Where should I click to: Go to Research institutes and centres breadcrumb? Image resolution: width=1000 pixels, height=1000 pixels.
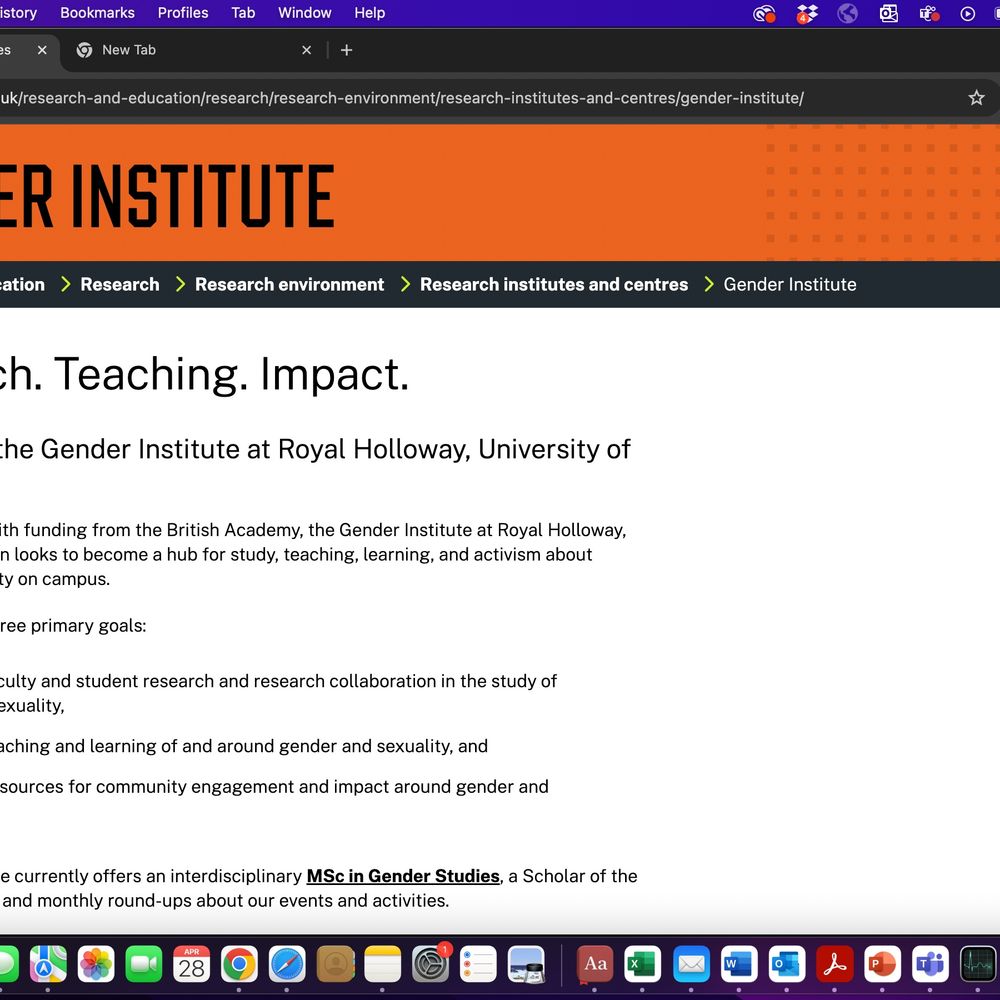pyautogui.click(x=554, y=284)
